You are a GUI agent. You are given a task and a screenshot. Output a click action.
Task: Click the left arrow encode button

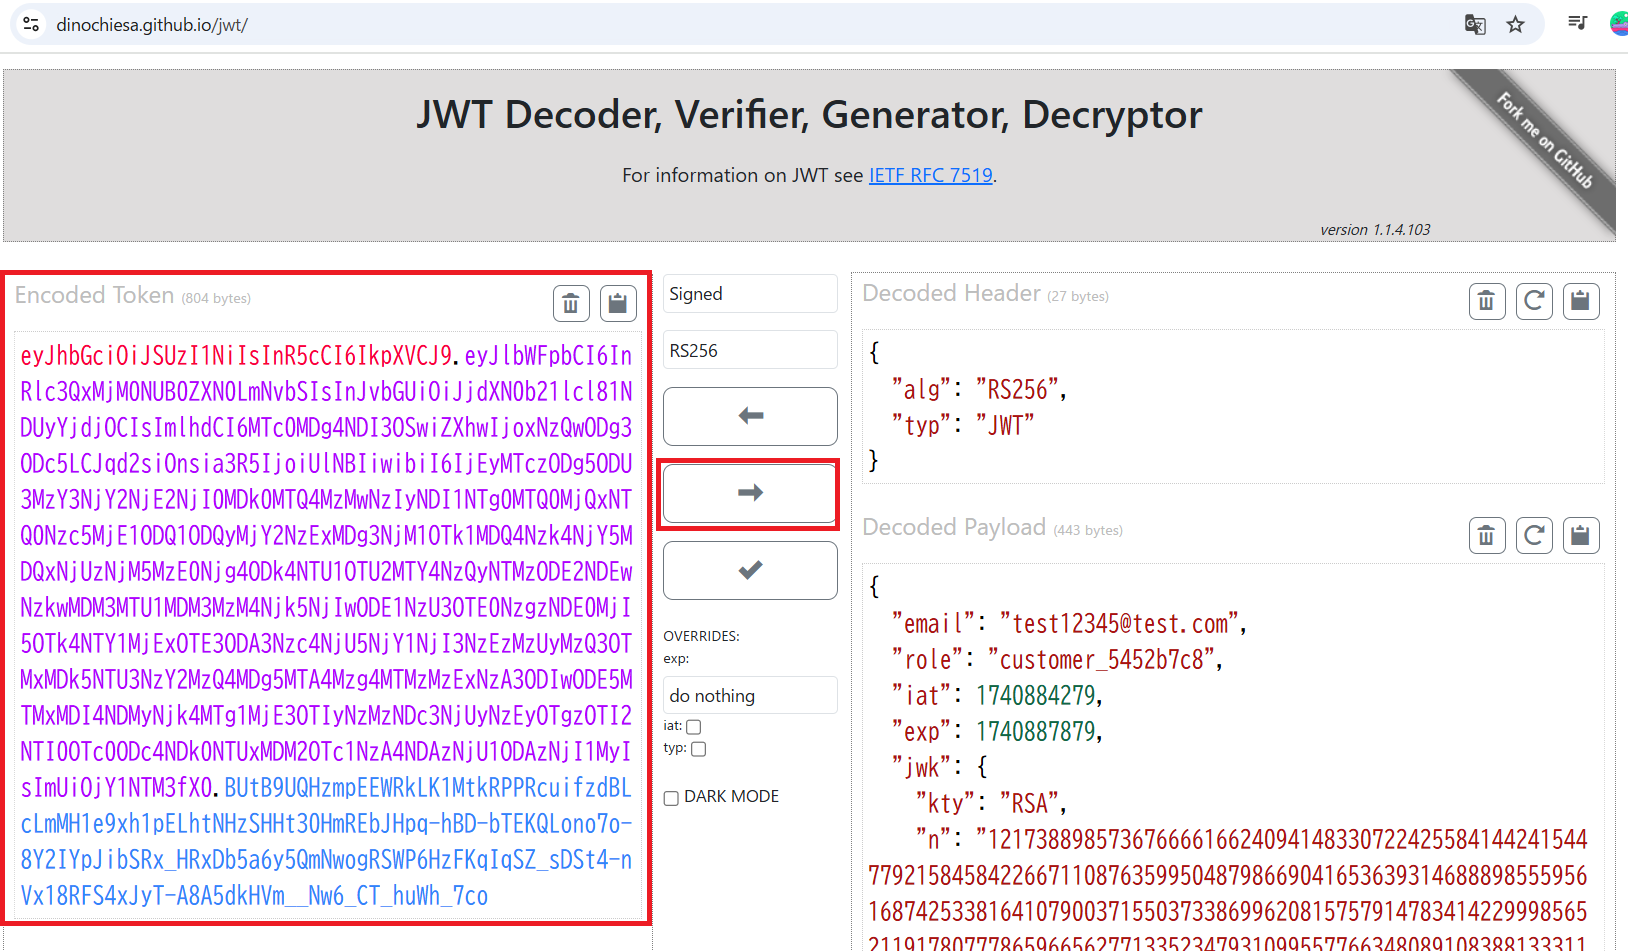coord(750,416)
